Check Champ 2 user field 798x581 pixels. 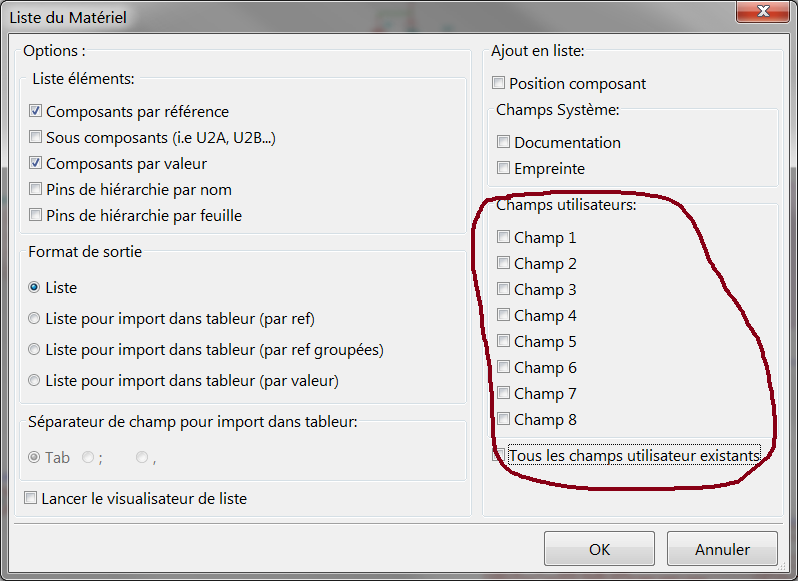(503, 263)
